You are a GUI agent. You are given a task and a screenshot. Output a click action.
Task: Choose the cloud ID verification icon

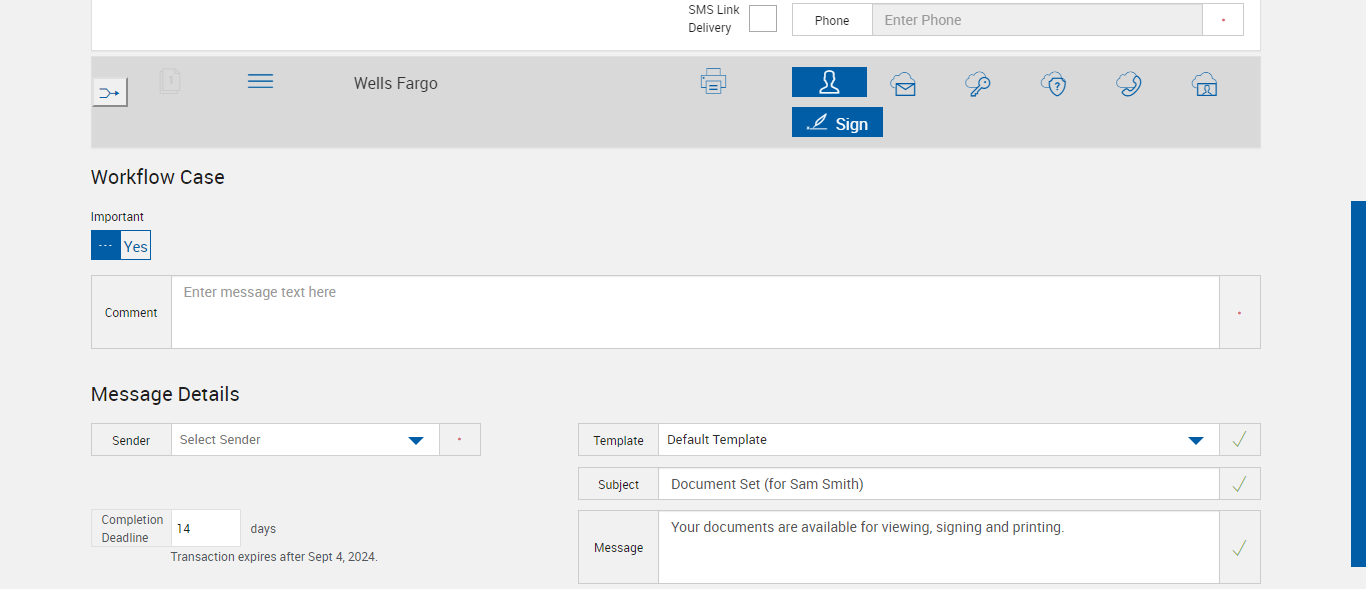point(1204,84)
